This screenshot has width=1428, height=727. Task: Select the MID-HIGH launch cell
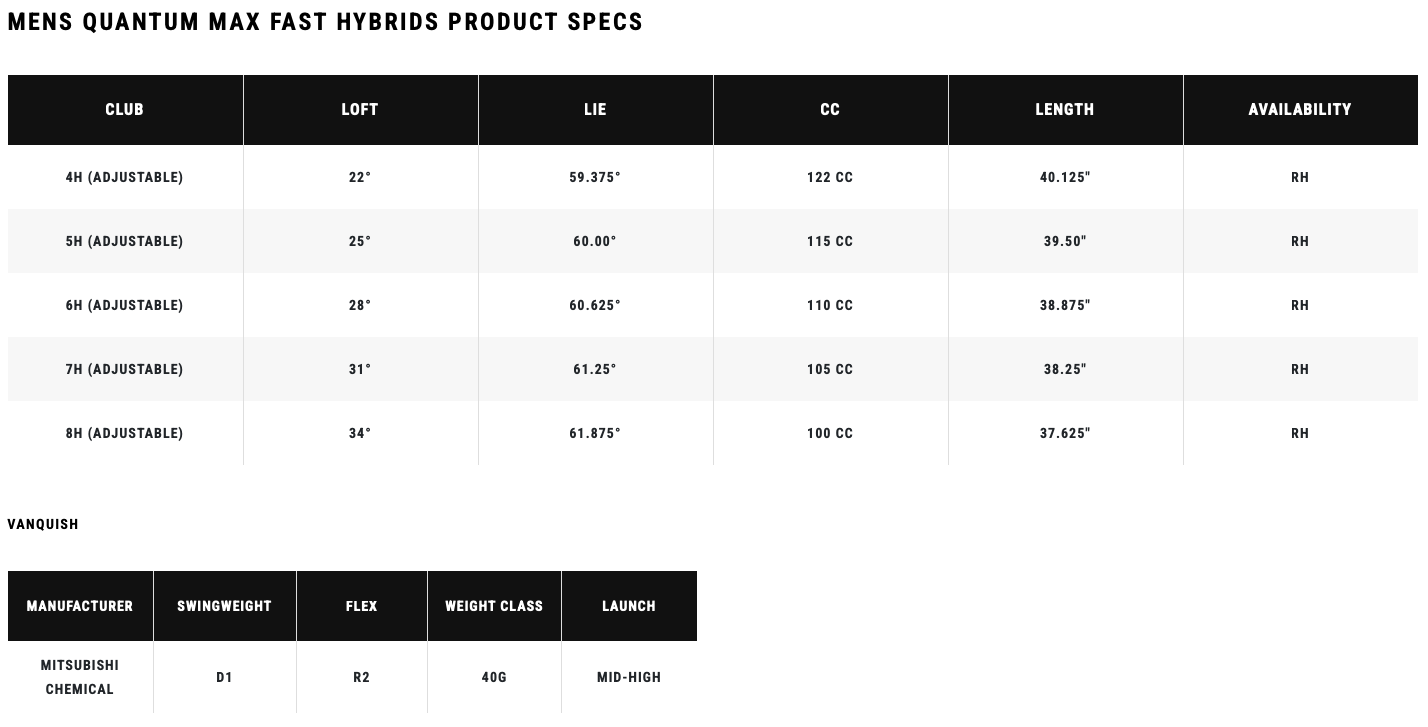point(629,677)
